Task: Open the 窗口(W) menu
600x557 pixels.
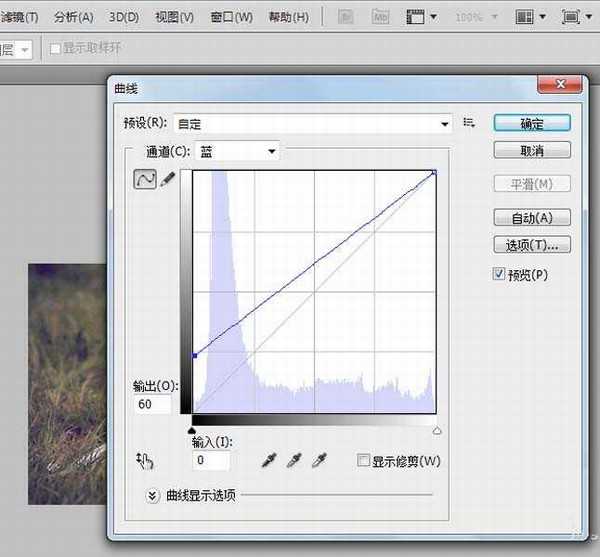Action: coord(232,17)
